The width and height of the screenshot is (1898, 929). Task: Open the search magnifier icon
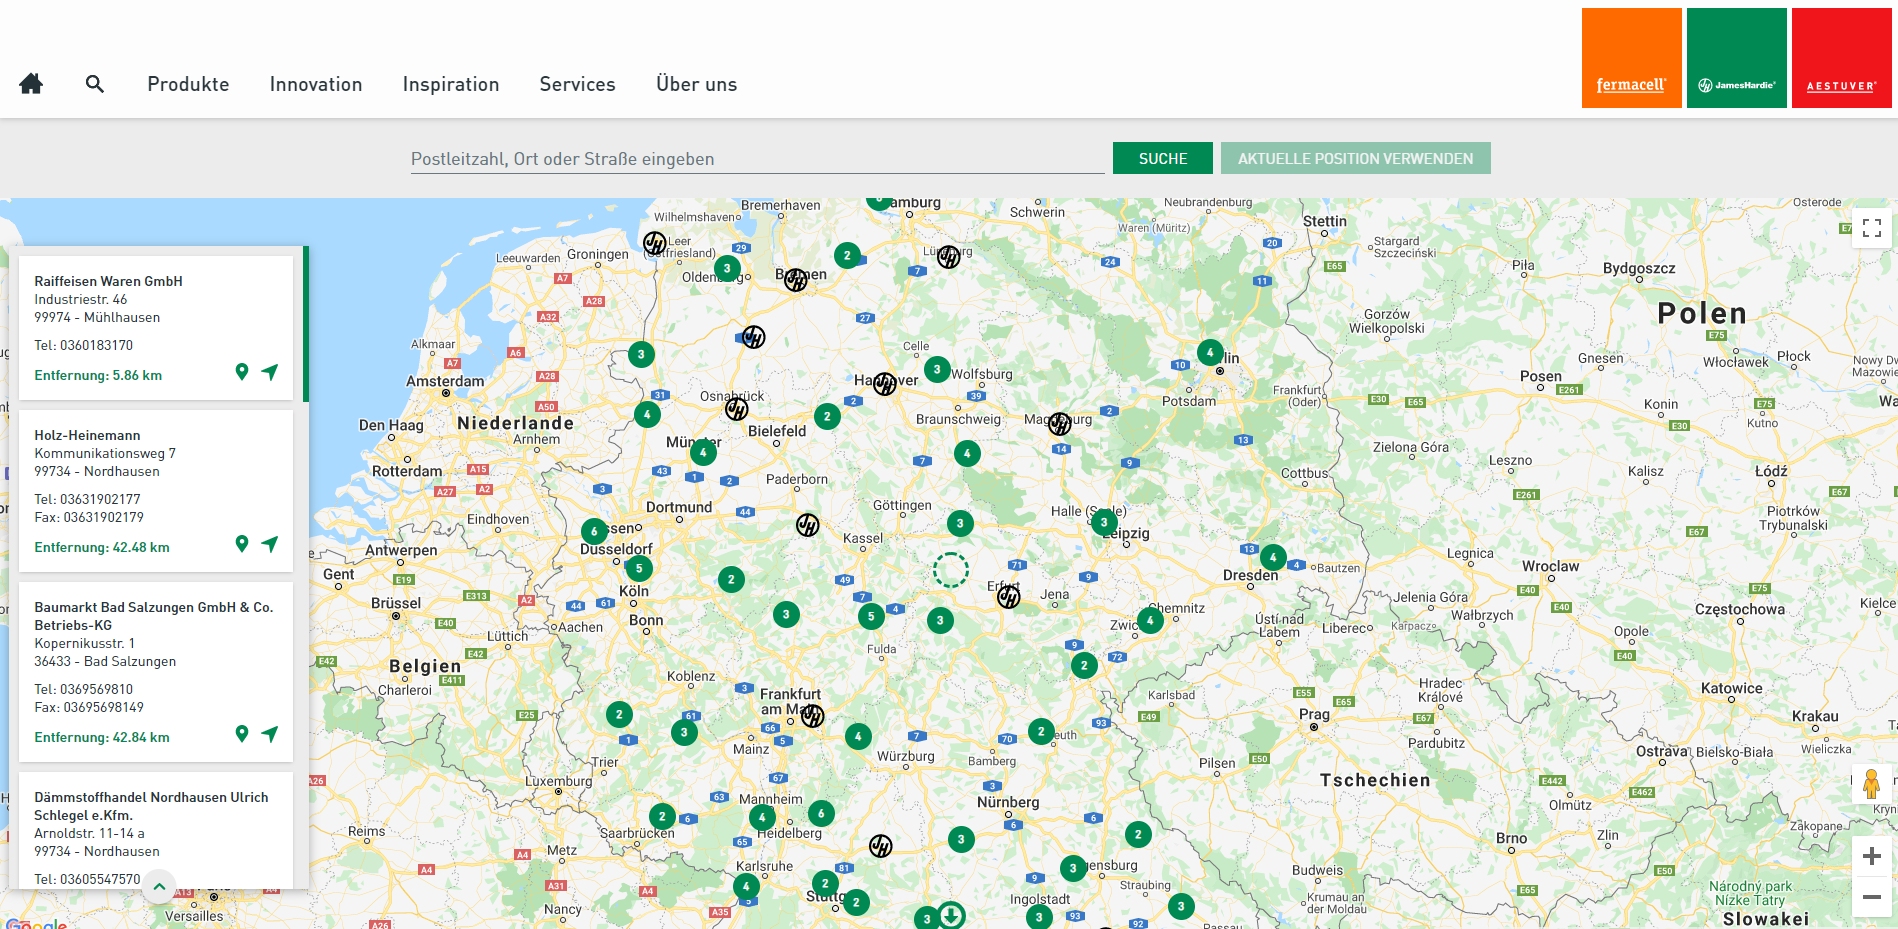pyautogui.click(x=95, y=84)
